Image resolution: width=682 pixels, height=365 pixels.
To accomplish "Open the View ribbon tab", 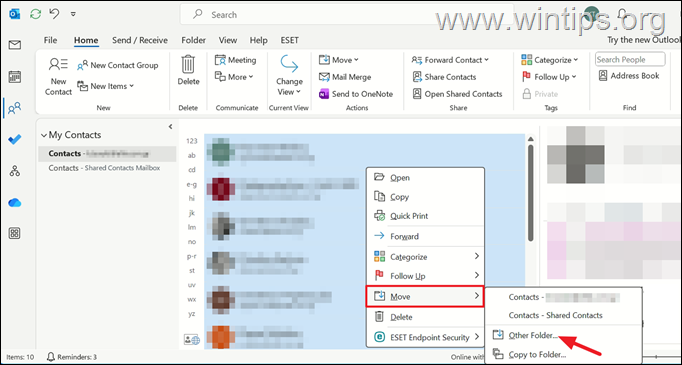I will pos(228,40).
